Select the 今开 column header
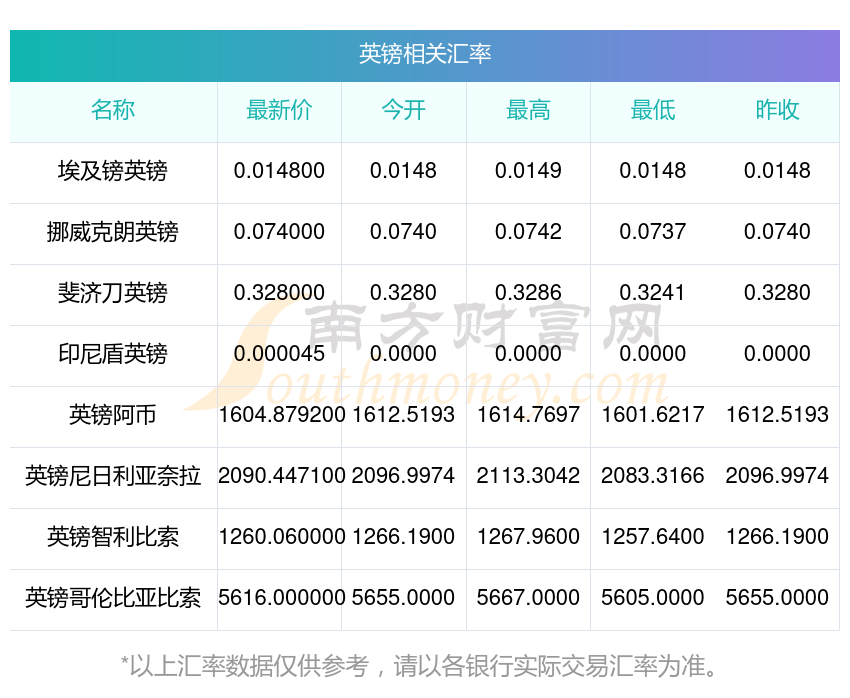 click(x=404, y=110)
